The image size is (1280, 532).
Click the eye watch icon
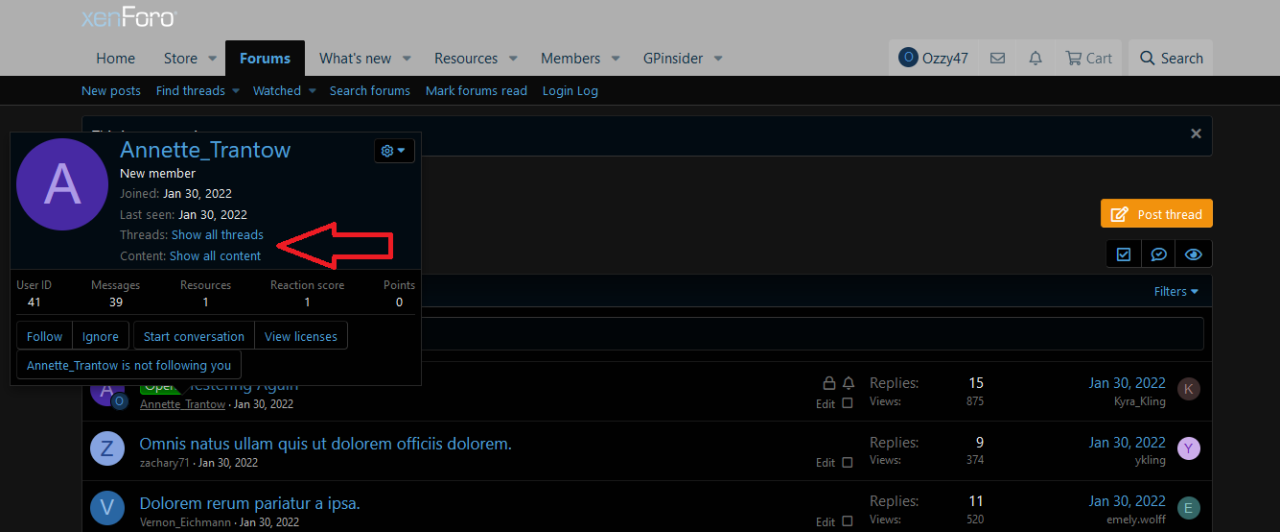point(1193,254)
